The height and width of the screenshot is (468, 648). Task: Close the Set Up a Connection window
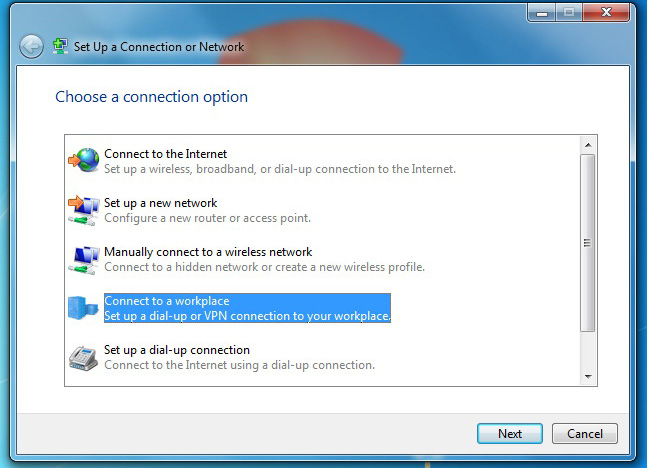606,12
